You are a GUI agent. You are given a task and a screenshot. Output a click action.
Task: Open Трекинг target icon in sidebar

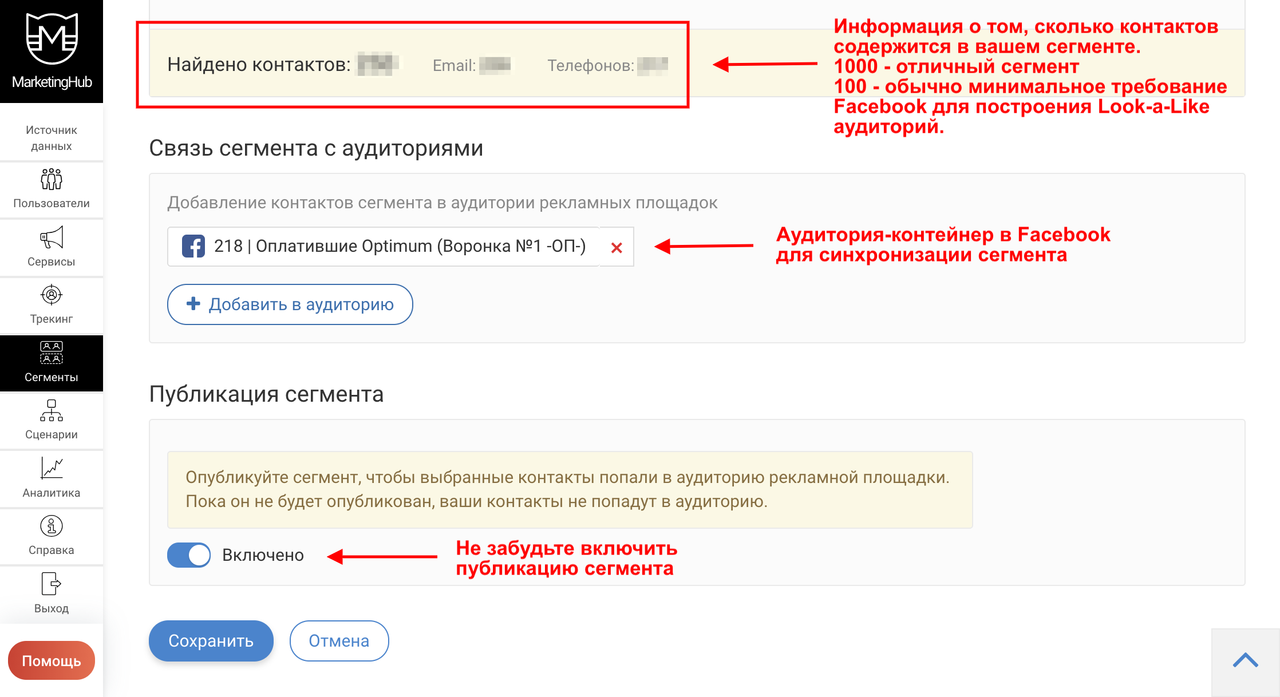click(x=51, y=295)
